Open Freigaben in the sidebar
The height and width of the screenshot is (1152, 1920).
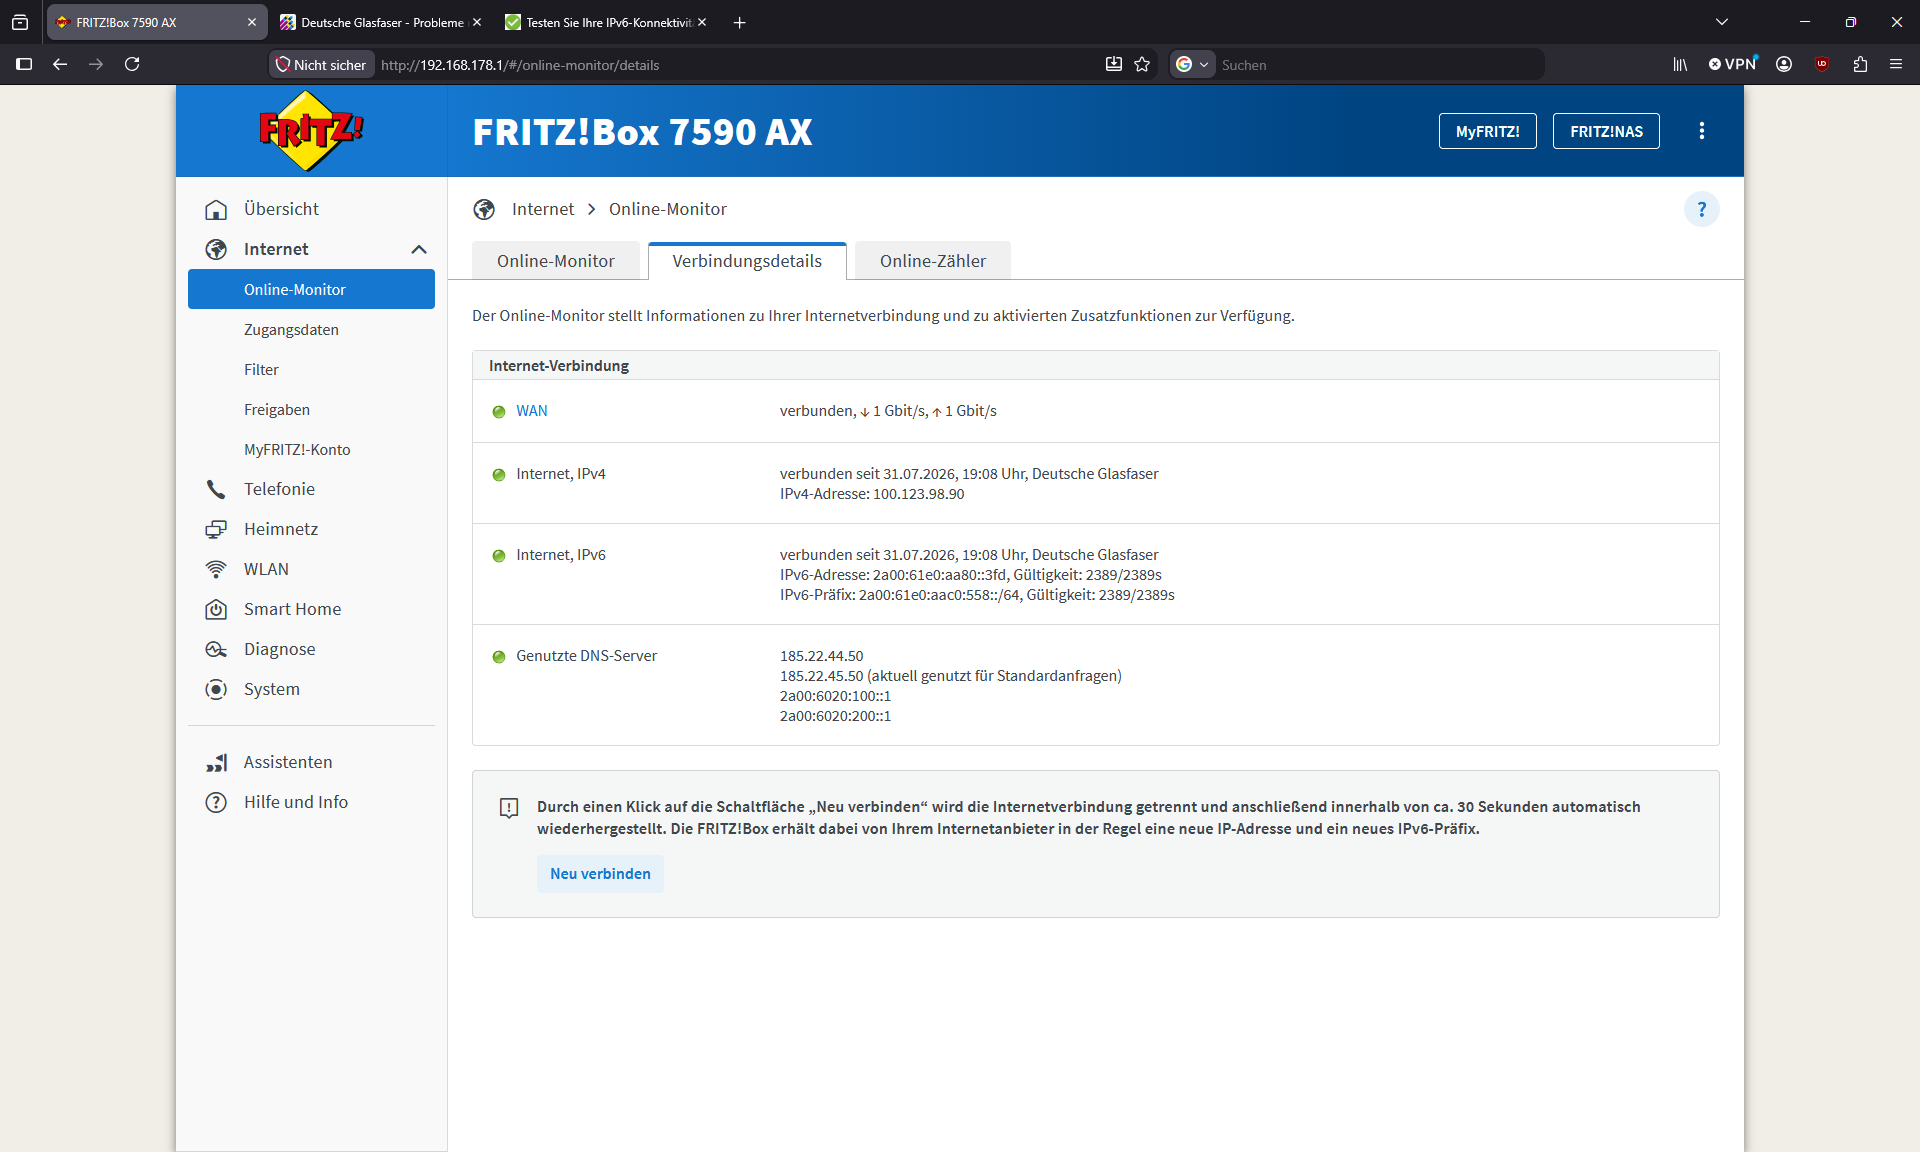(277, 409)
